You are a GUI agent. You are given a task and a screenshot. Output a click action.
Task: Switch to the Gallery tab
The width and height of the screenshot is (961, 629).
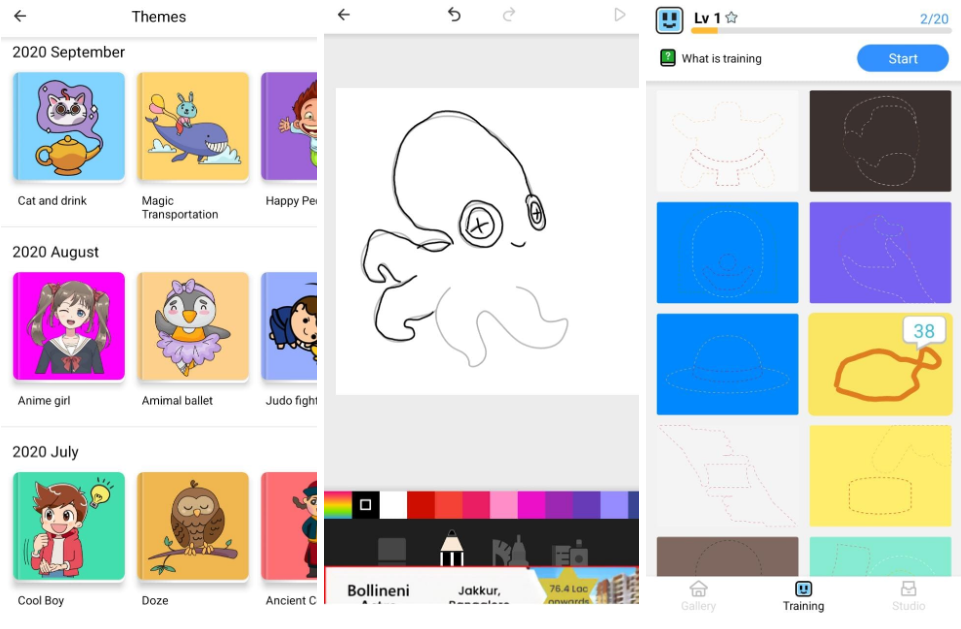698,595
